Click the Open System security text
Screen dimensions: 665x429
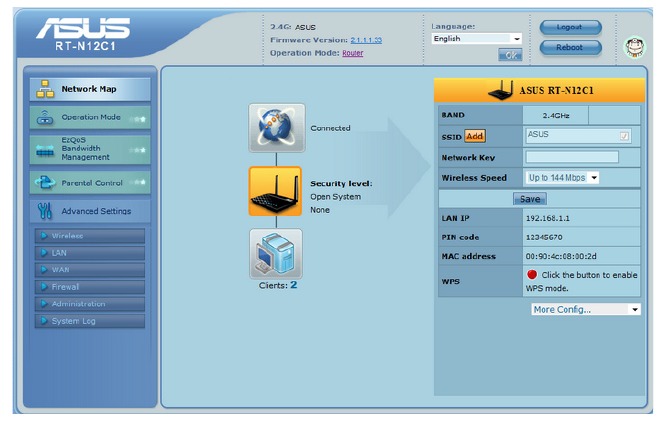pyautogui.click(x=335, y=197)
